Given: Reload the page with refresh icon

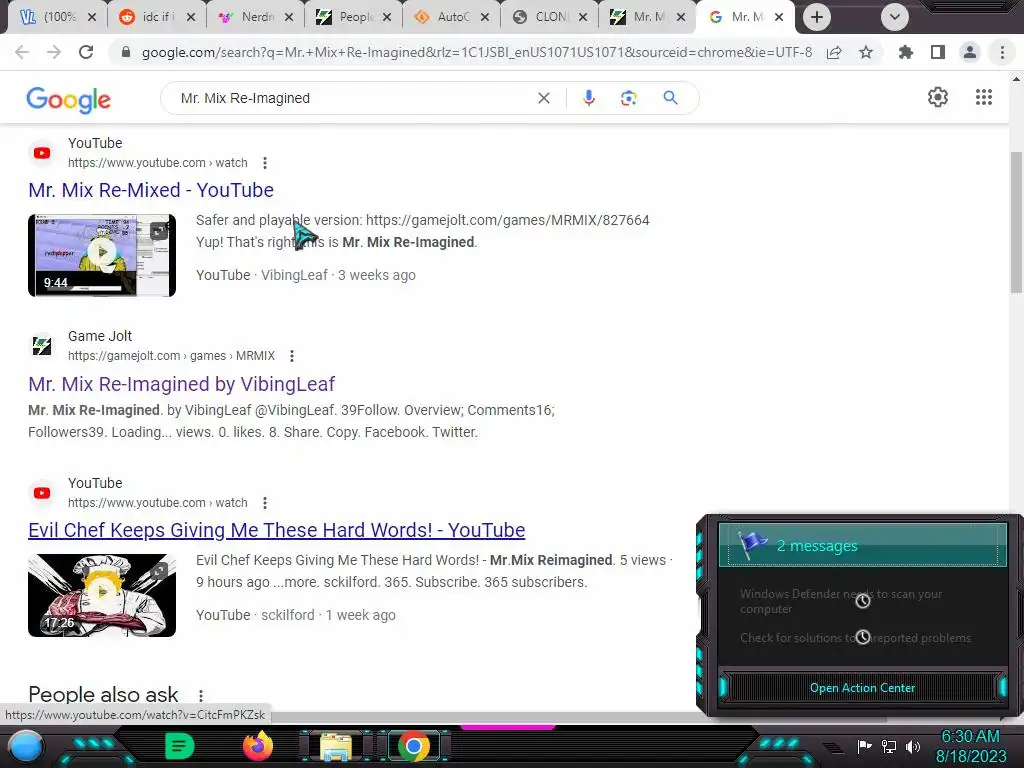Looking at the screenshot, I should point(86,52).
